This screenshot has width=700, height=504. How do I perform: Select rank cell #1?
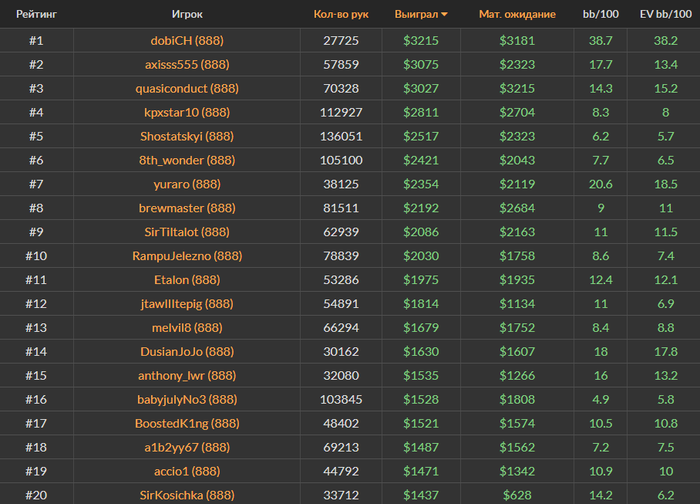pos(37,41)
